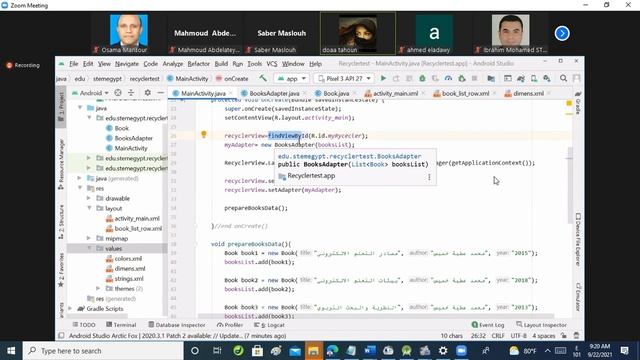Open the Refactor menu
640x360 pixels.
point(198,64)
